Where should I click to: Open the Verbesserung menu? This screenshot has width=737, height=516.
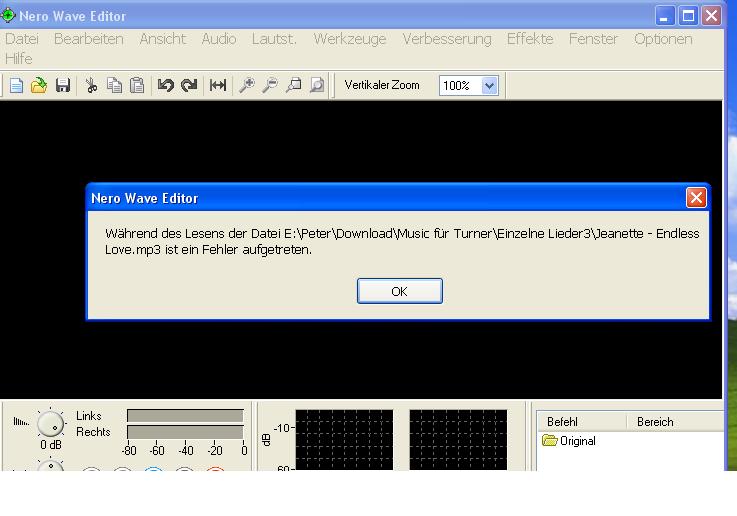point(447,39)
